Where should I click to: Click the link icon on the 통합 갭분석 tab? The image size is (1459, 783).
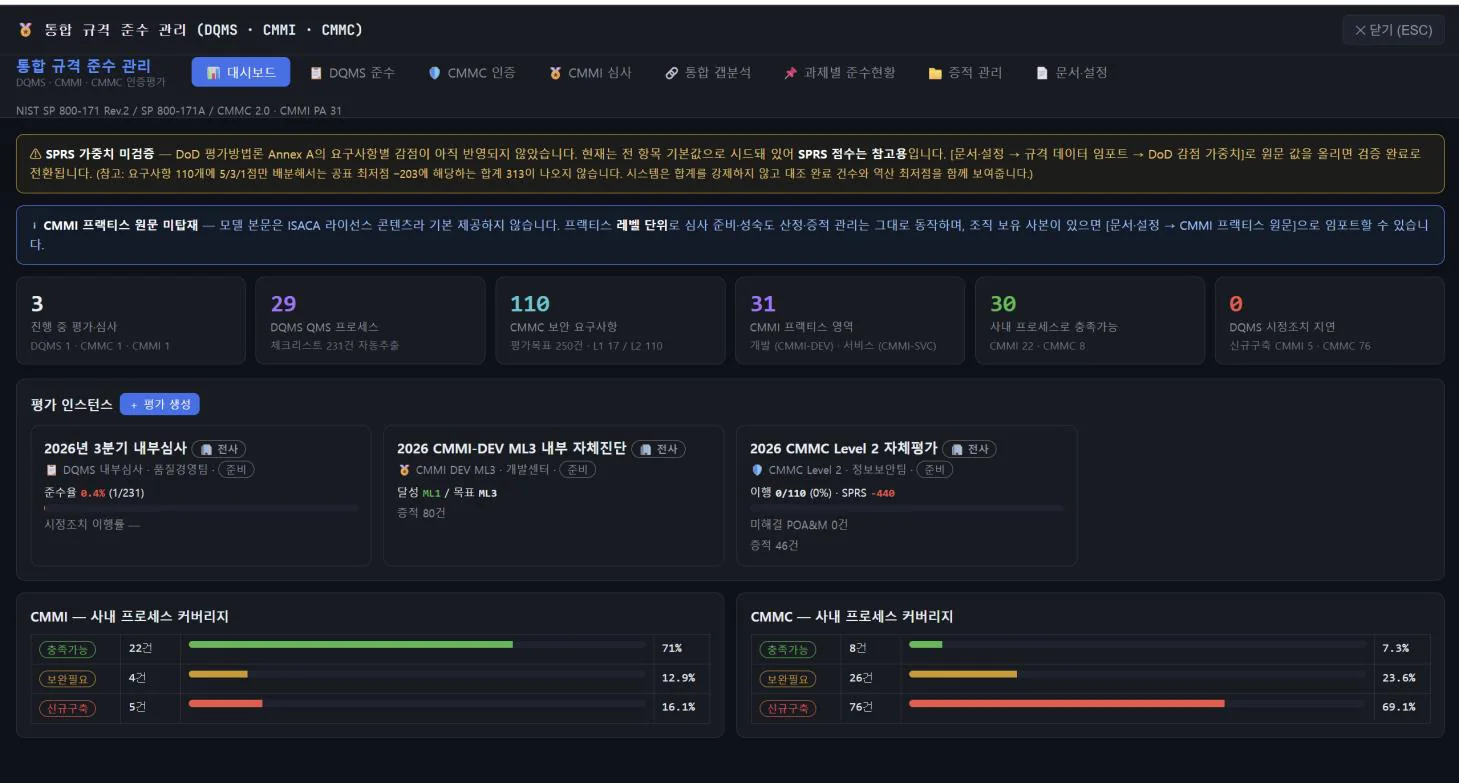(x=672, y=73)
